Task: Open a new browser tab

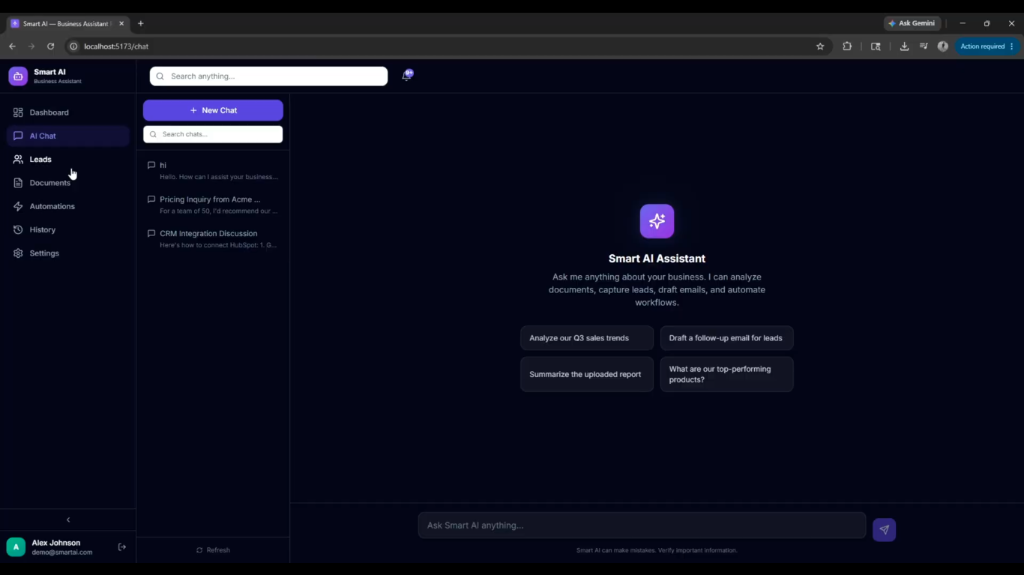Action: (x=140, y=24)
